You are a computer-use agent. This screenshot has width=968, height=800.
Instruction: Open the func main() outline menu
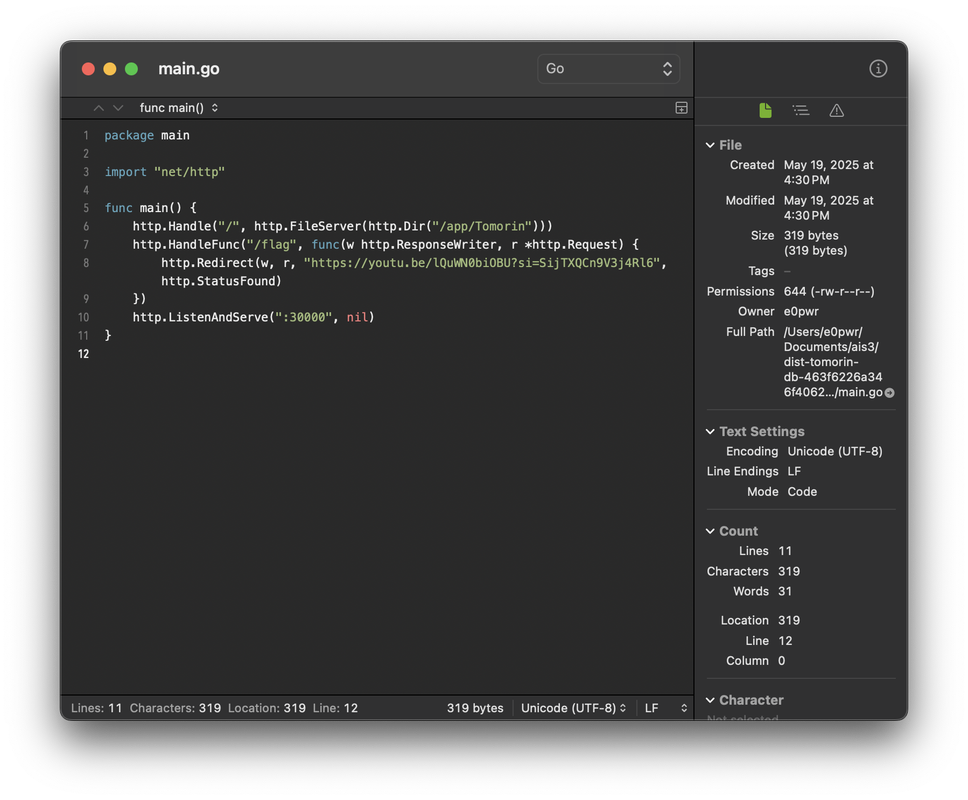179,108
